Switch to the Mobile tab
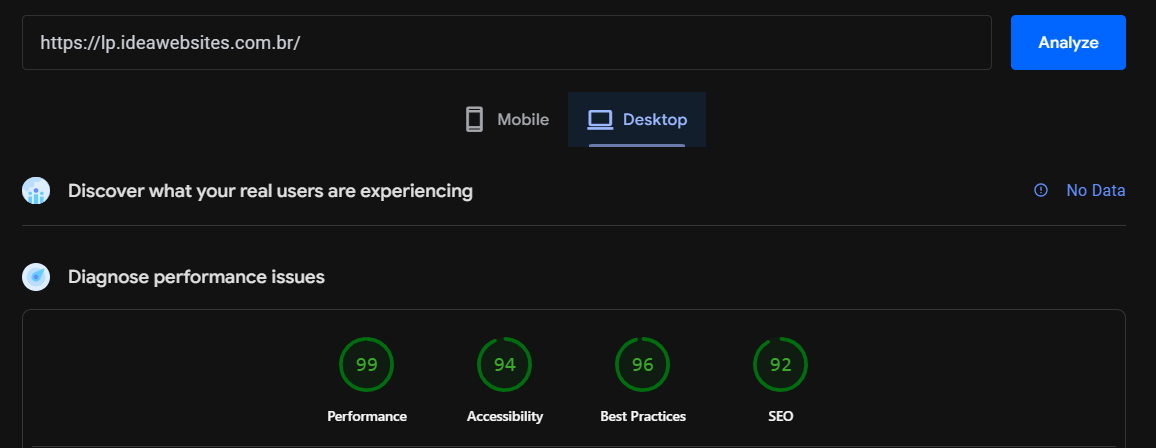The height and width of the screenshot is (448, 1156). (507, 119)
